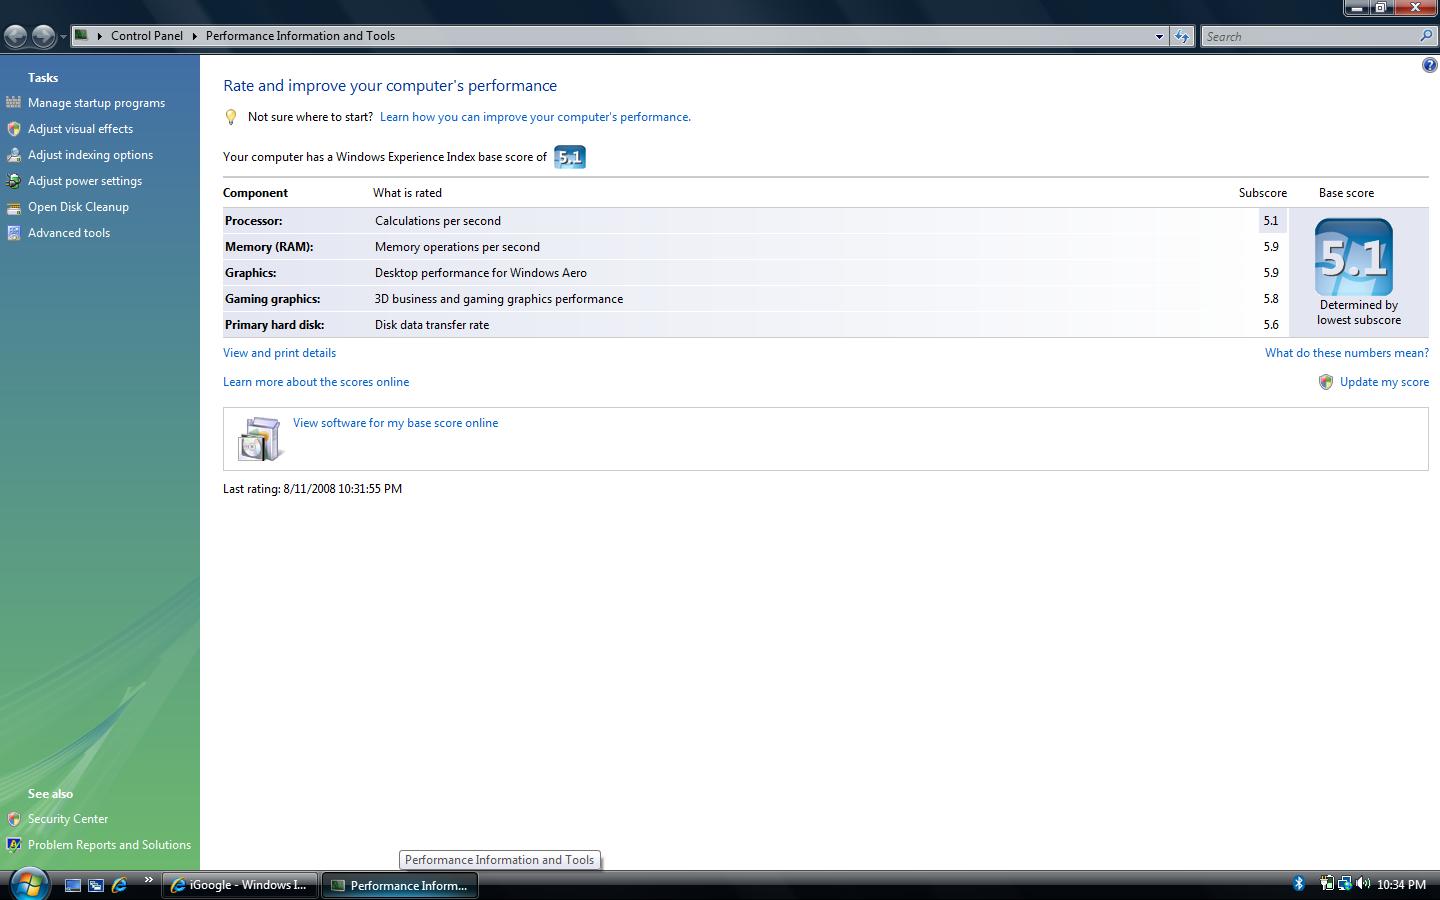
Task: Open the address bar history dropdown
Action: (x=1159, y=36)
